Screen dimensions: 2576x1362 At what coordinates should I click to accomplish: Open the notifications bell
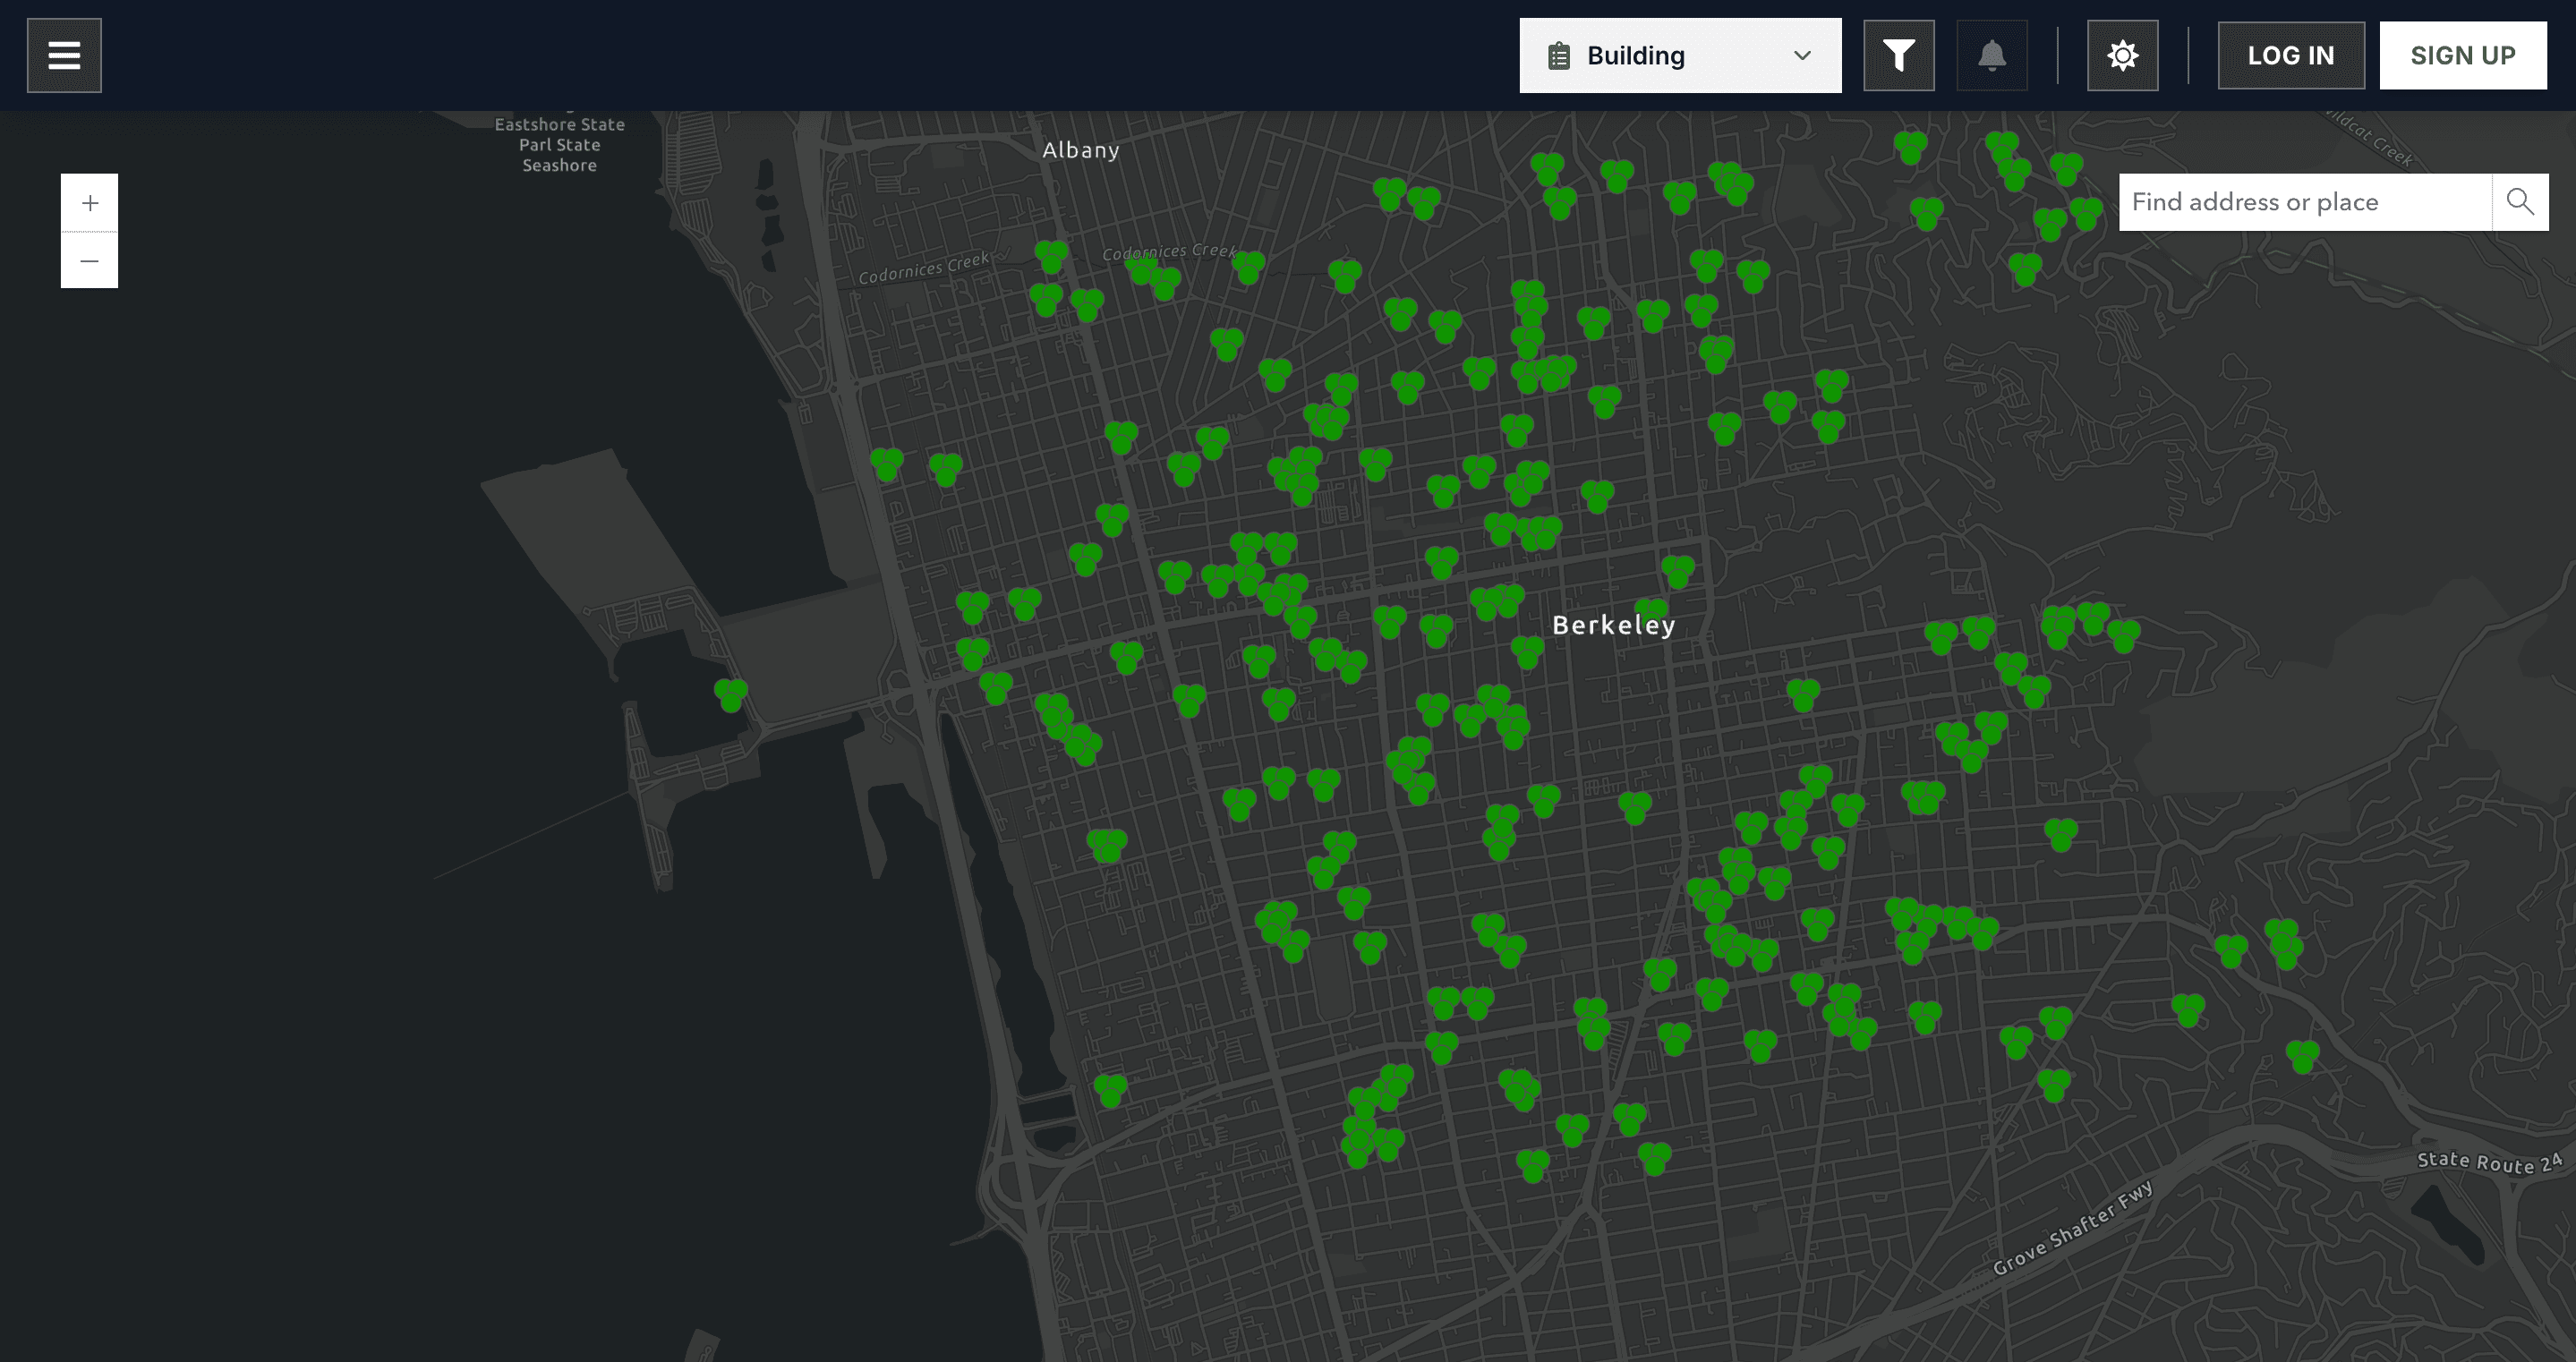click(x=1992, y=55)
